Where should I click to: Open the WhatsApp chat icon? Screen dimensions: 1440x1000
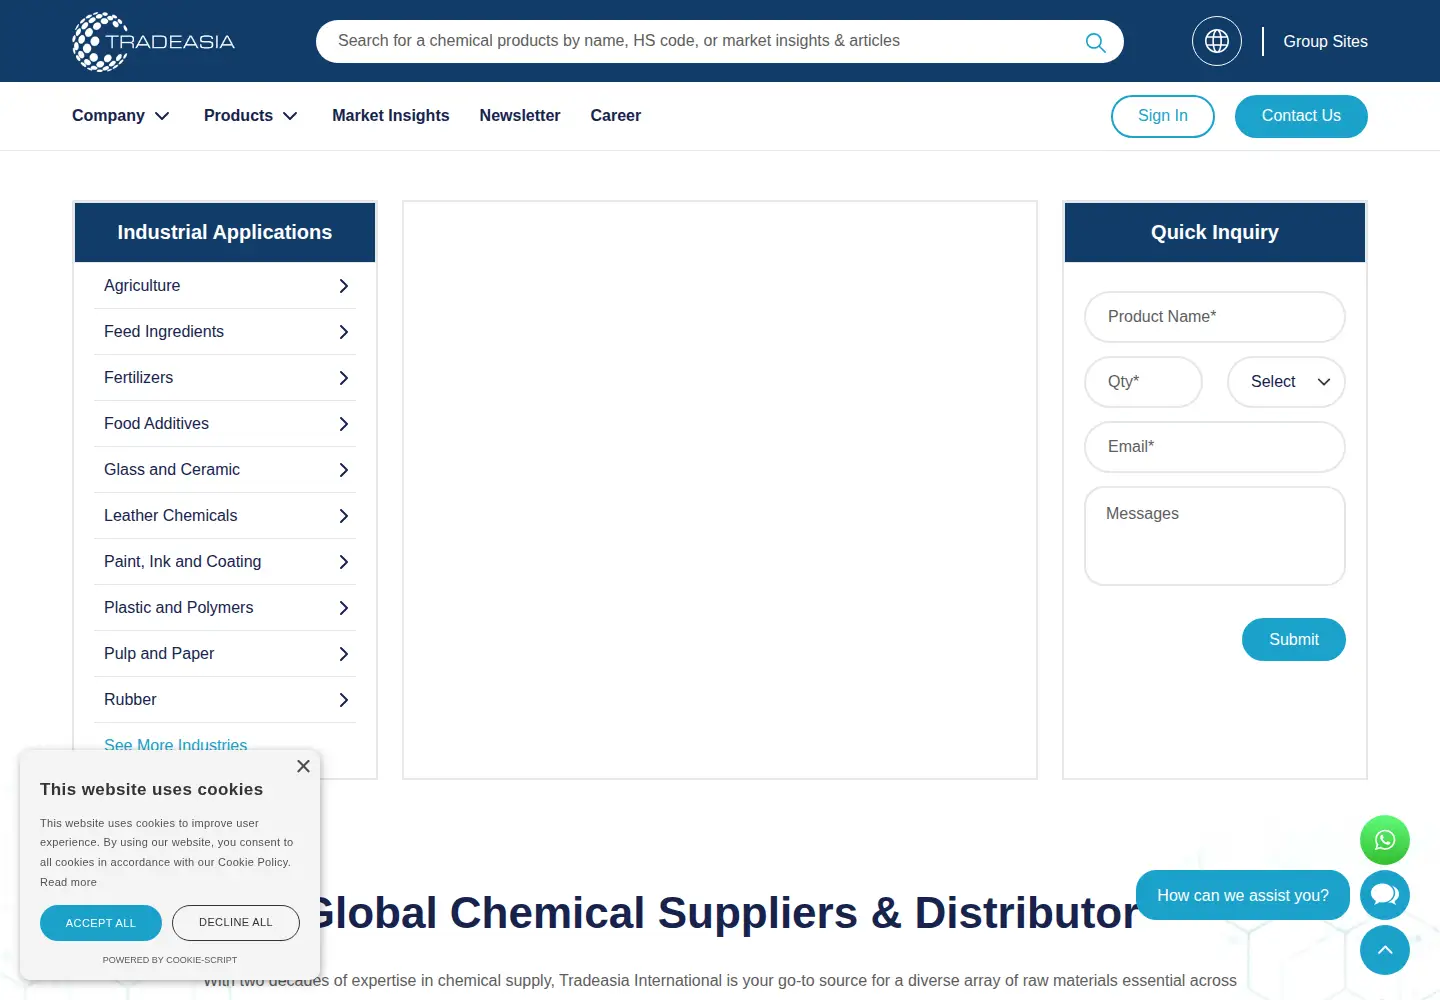point(1385,840)
